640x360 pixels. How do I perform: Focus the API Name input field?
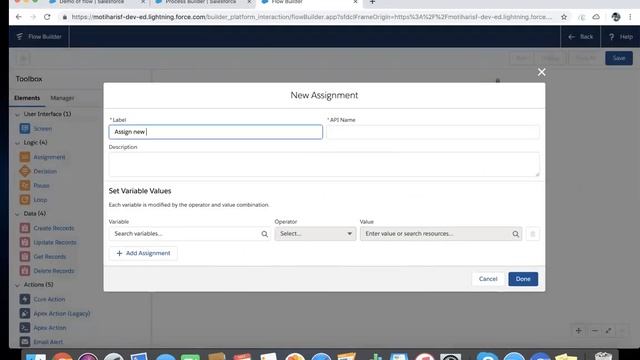click(x=433, y=132)
